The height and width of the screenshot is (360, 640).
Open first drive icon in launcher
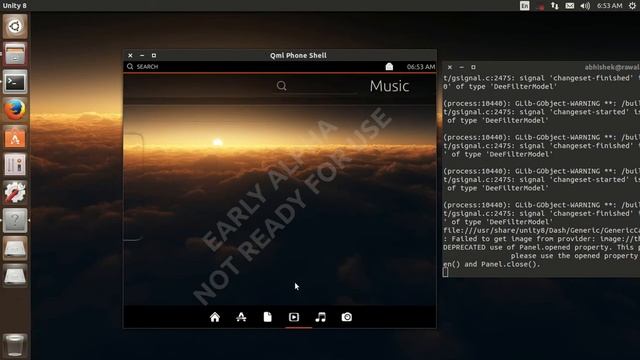point(15,248)
